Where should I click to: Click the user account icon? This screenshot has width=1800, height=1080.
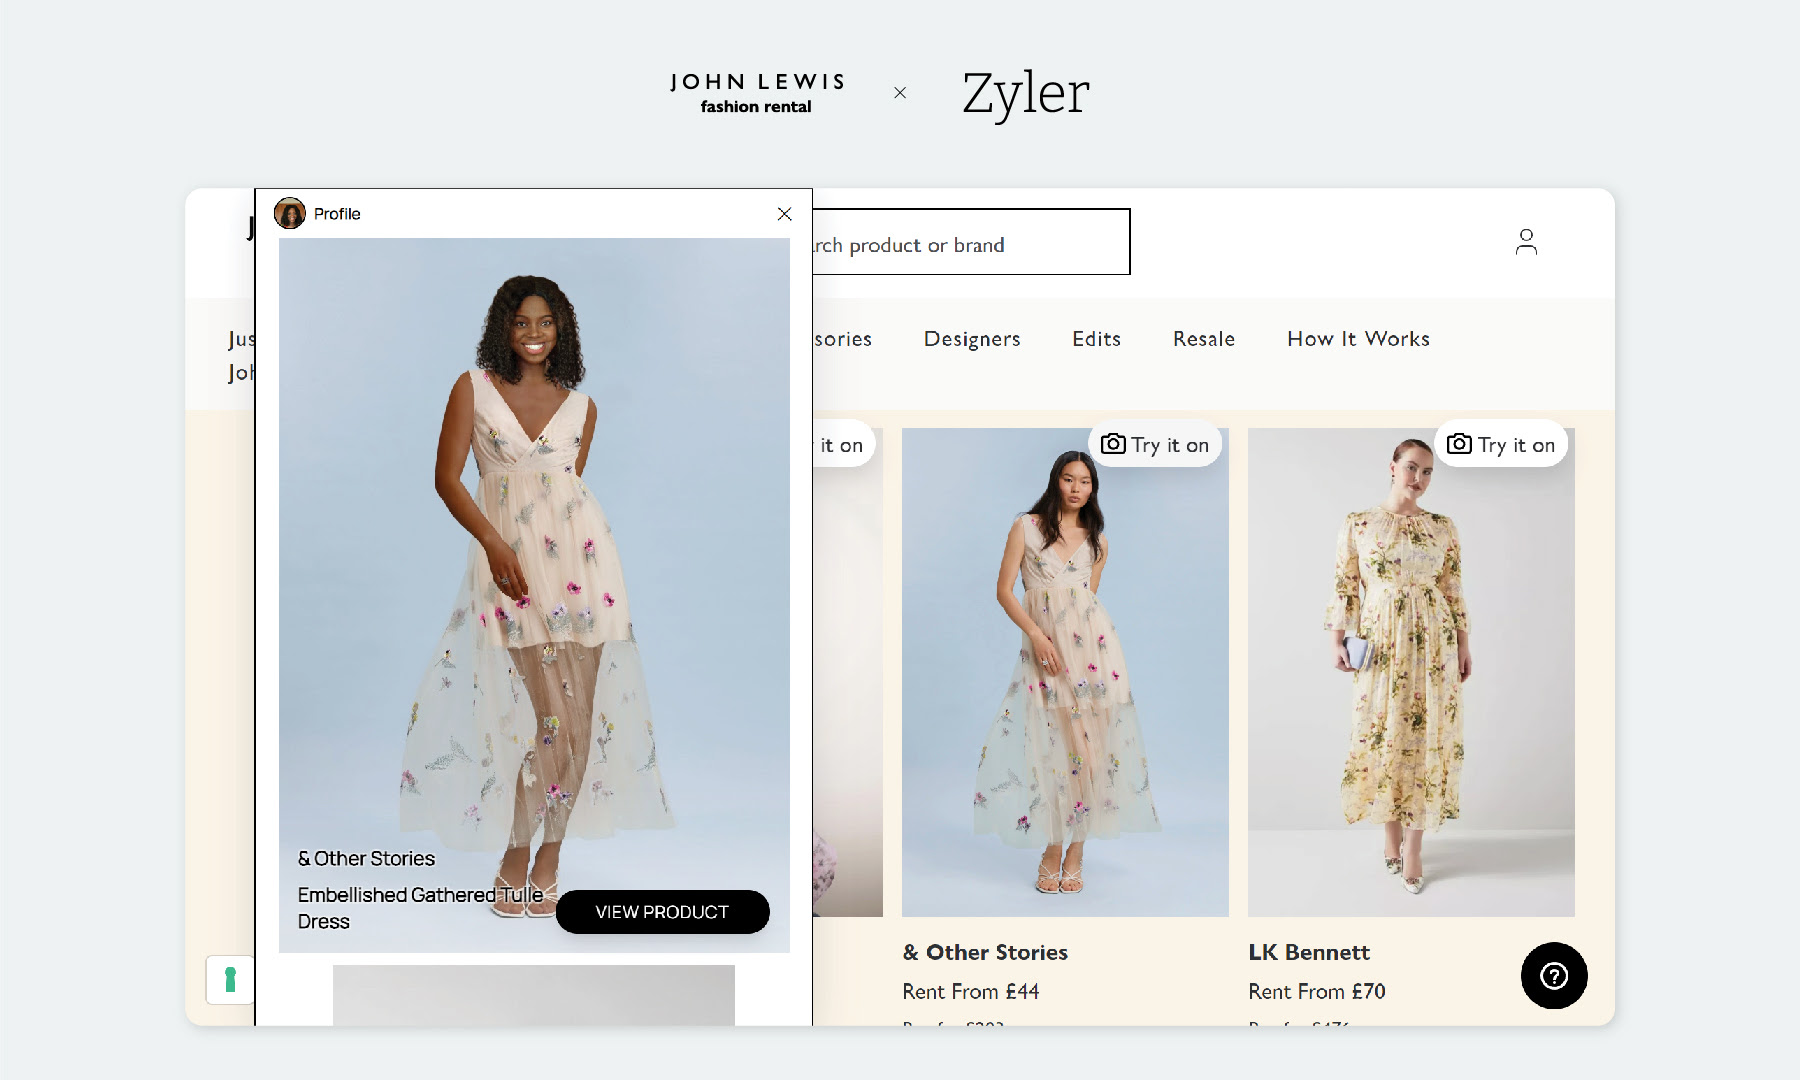[1526, 242]
